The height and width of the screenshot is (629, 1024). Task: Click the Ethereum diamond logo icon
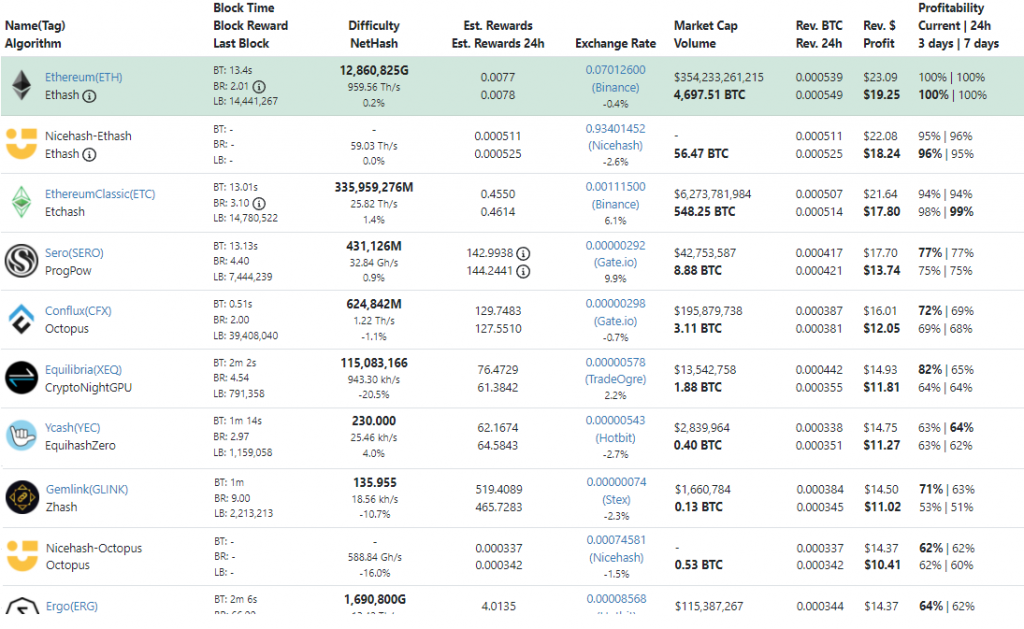(21, 86)
